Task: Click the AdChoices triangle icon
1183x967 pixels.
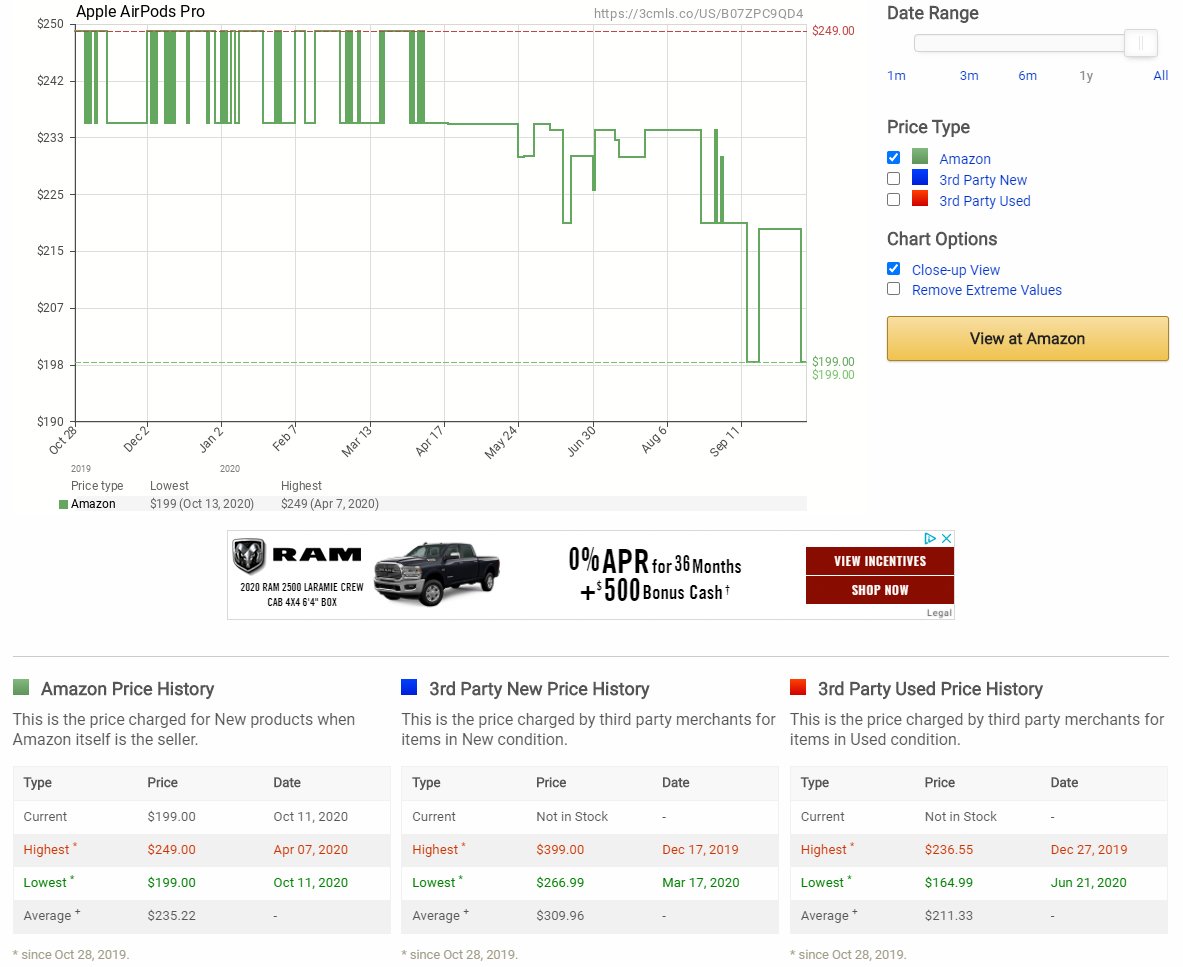Action: coord(930,538)
